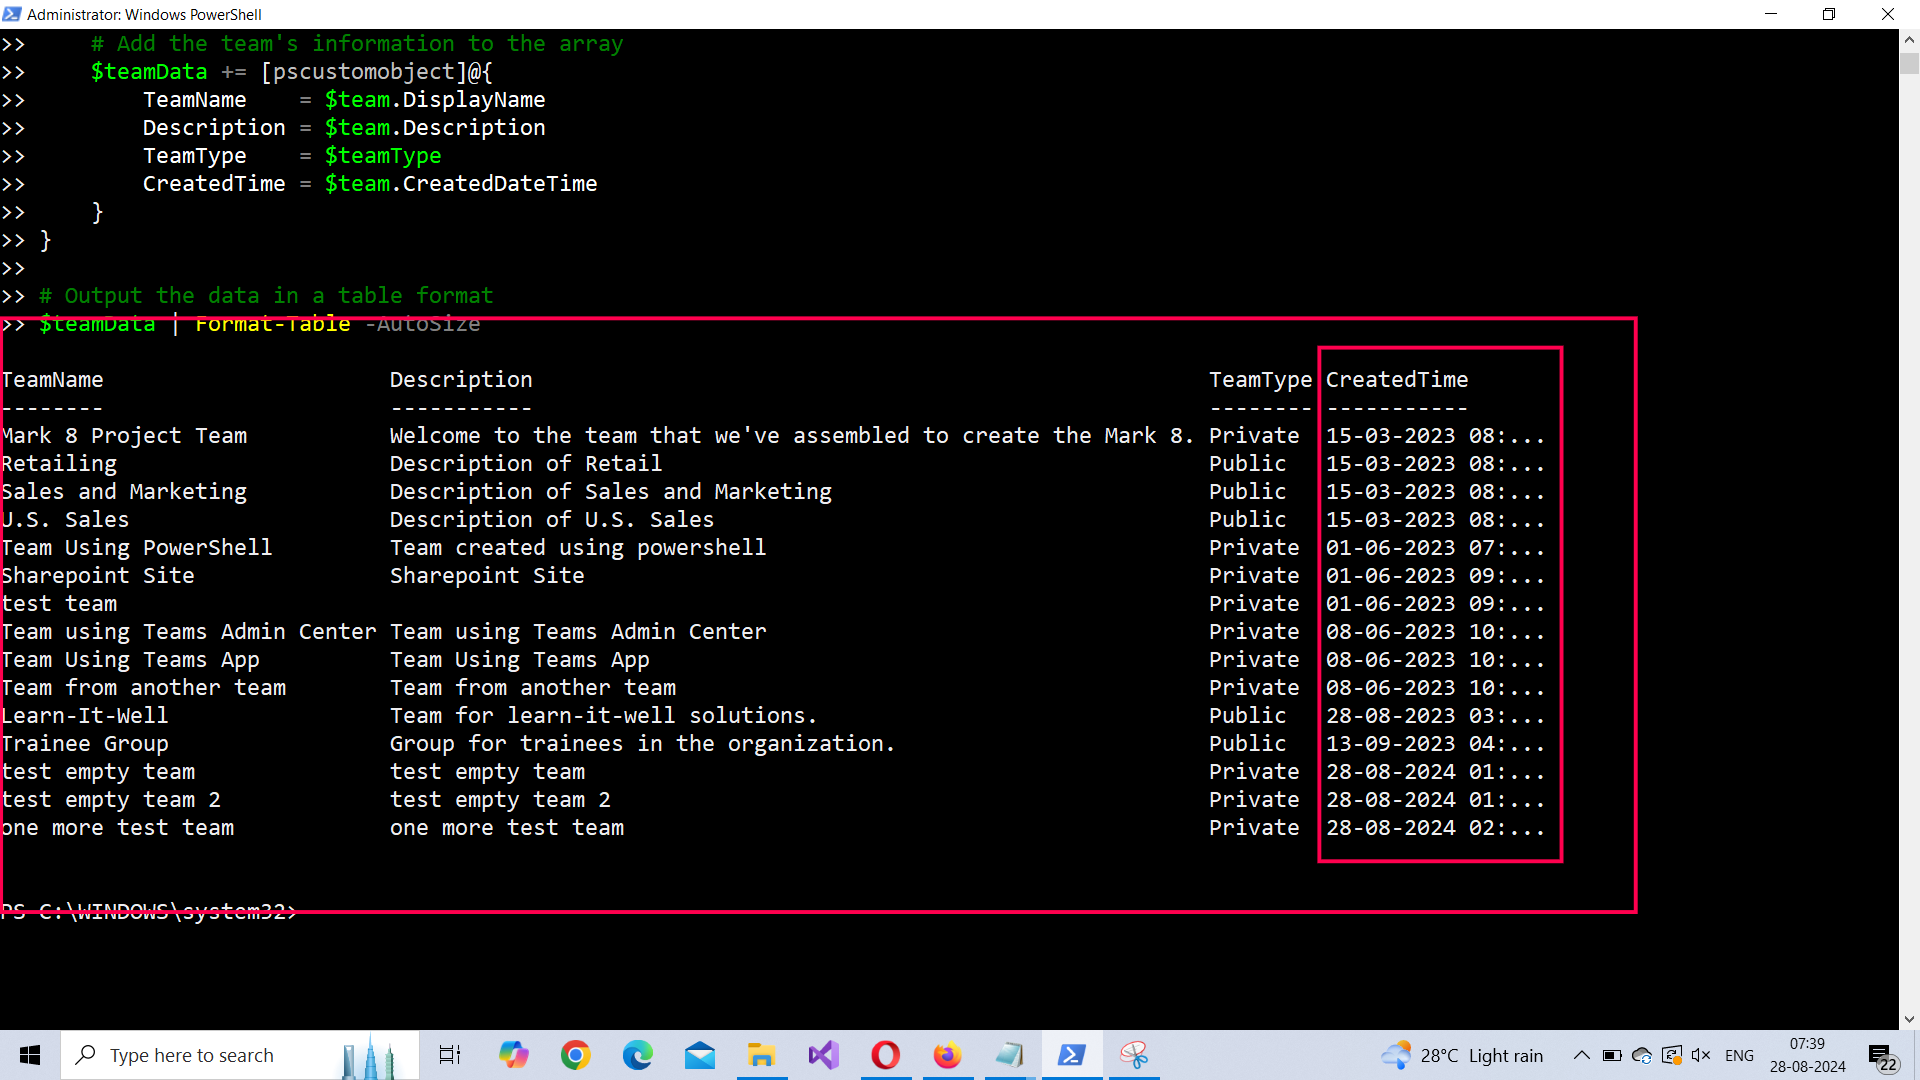Open PowerShell from the taskbar
This screenshot has height=1080, width=1920.
(x=1071, y=1055)
